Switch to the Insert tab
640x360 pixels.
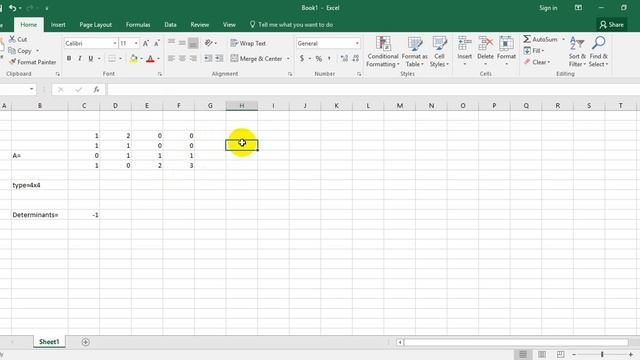(x=58, y=24)
